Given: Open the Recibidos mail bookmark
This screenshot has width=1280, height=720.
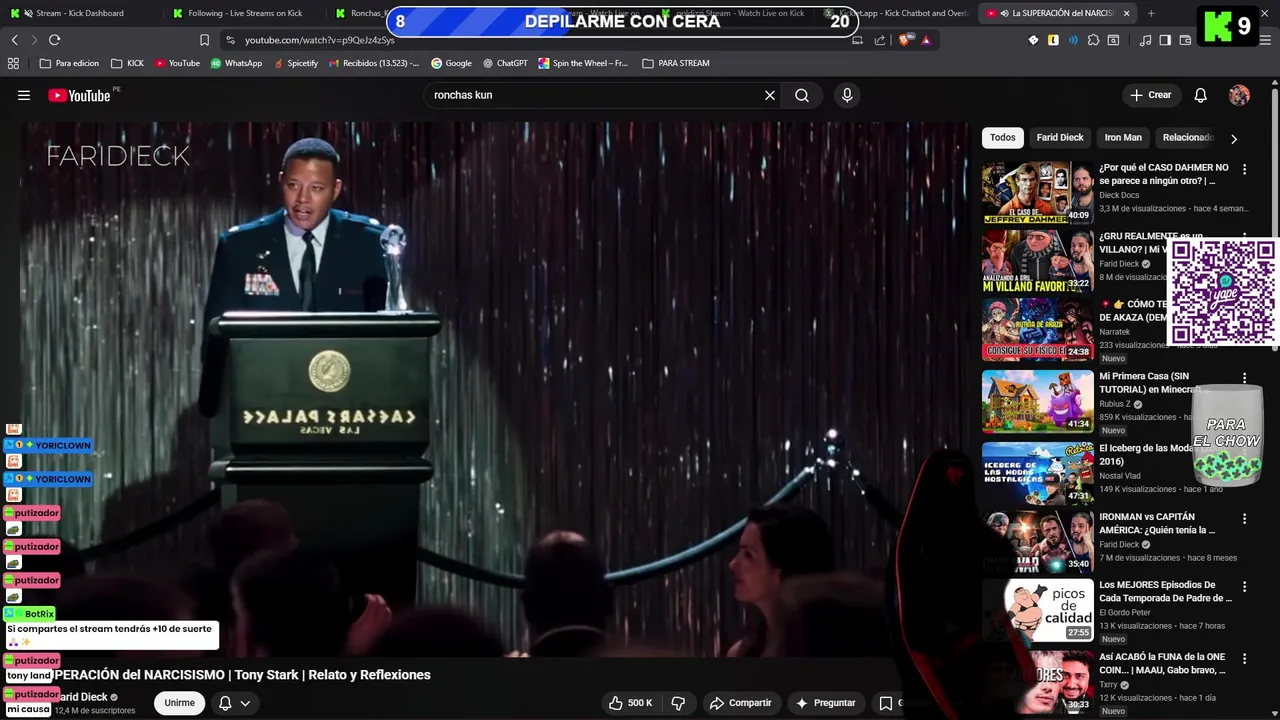Looking at the screenshot, I should click(375, 63).
